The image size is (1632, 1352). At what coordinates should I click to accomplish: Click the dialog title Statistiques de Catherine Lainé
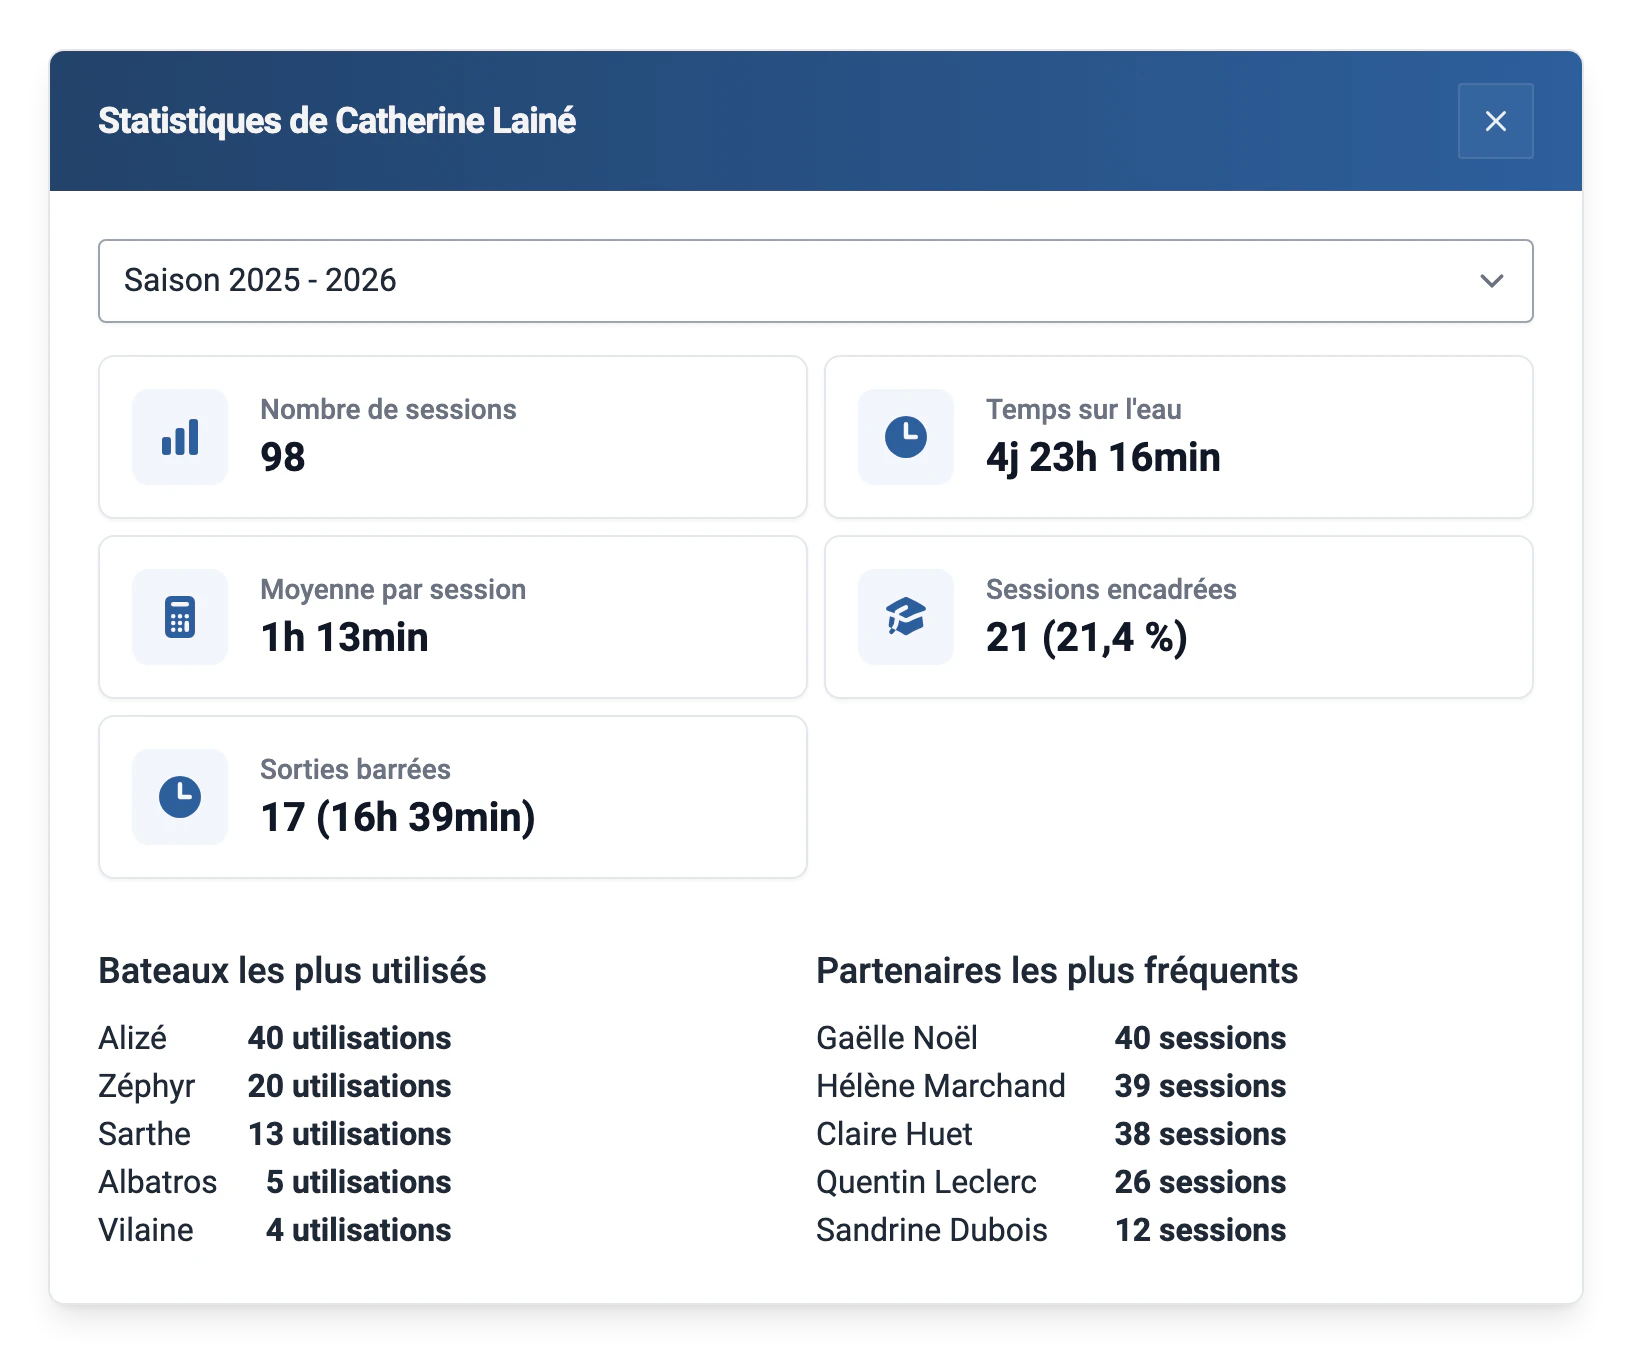(337, 121)
